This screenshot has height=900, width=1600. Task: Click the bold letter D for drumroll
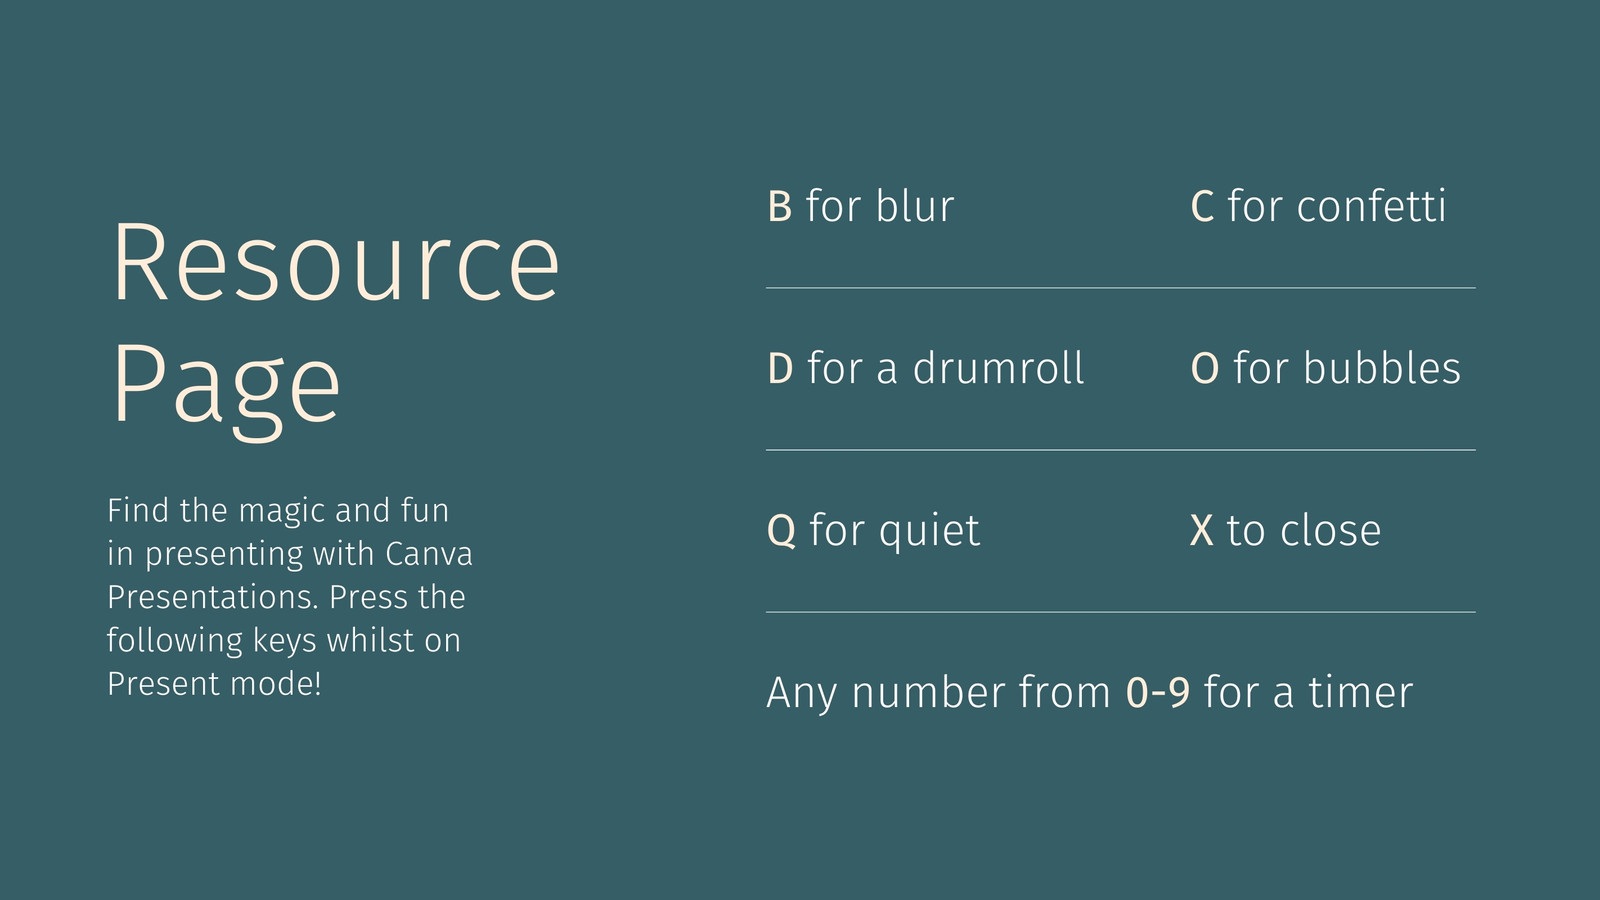tap(780, 369)
